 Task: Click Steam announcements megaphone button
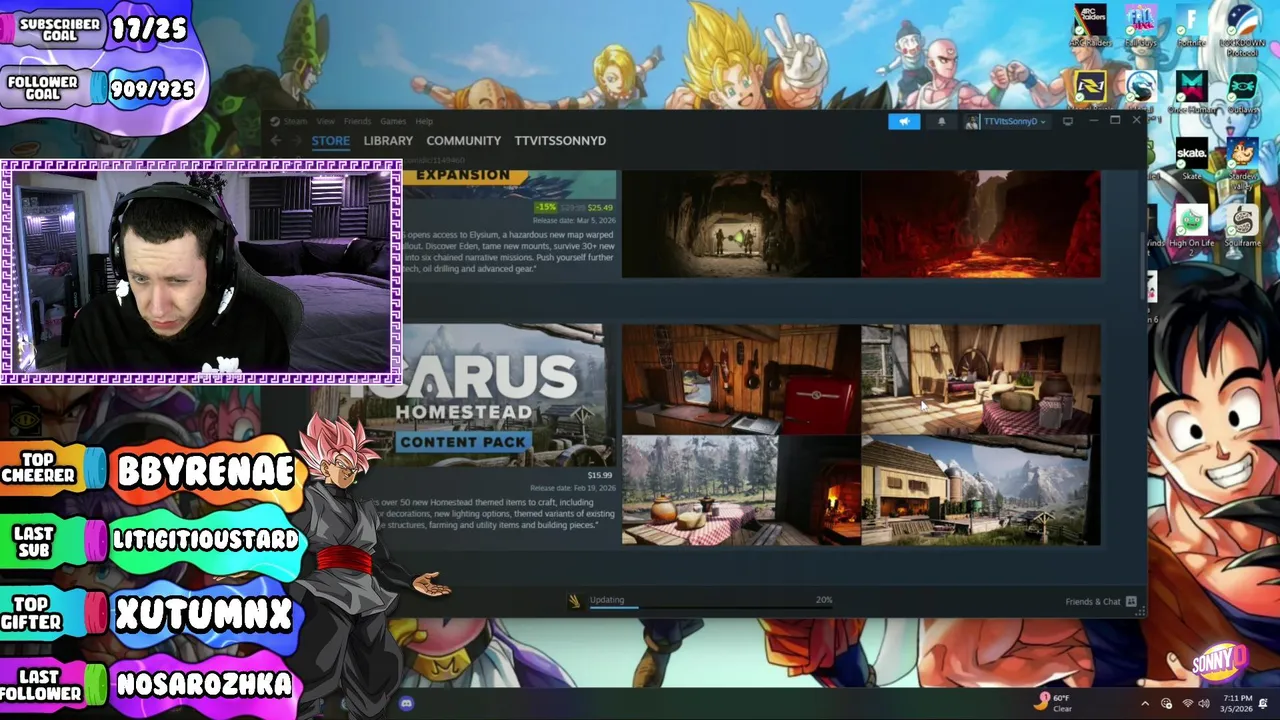904,121
